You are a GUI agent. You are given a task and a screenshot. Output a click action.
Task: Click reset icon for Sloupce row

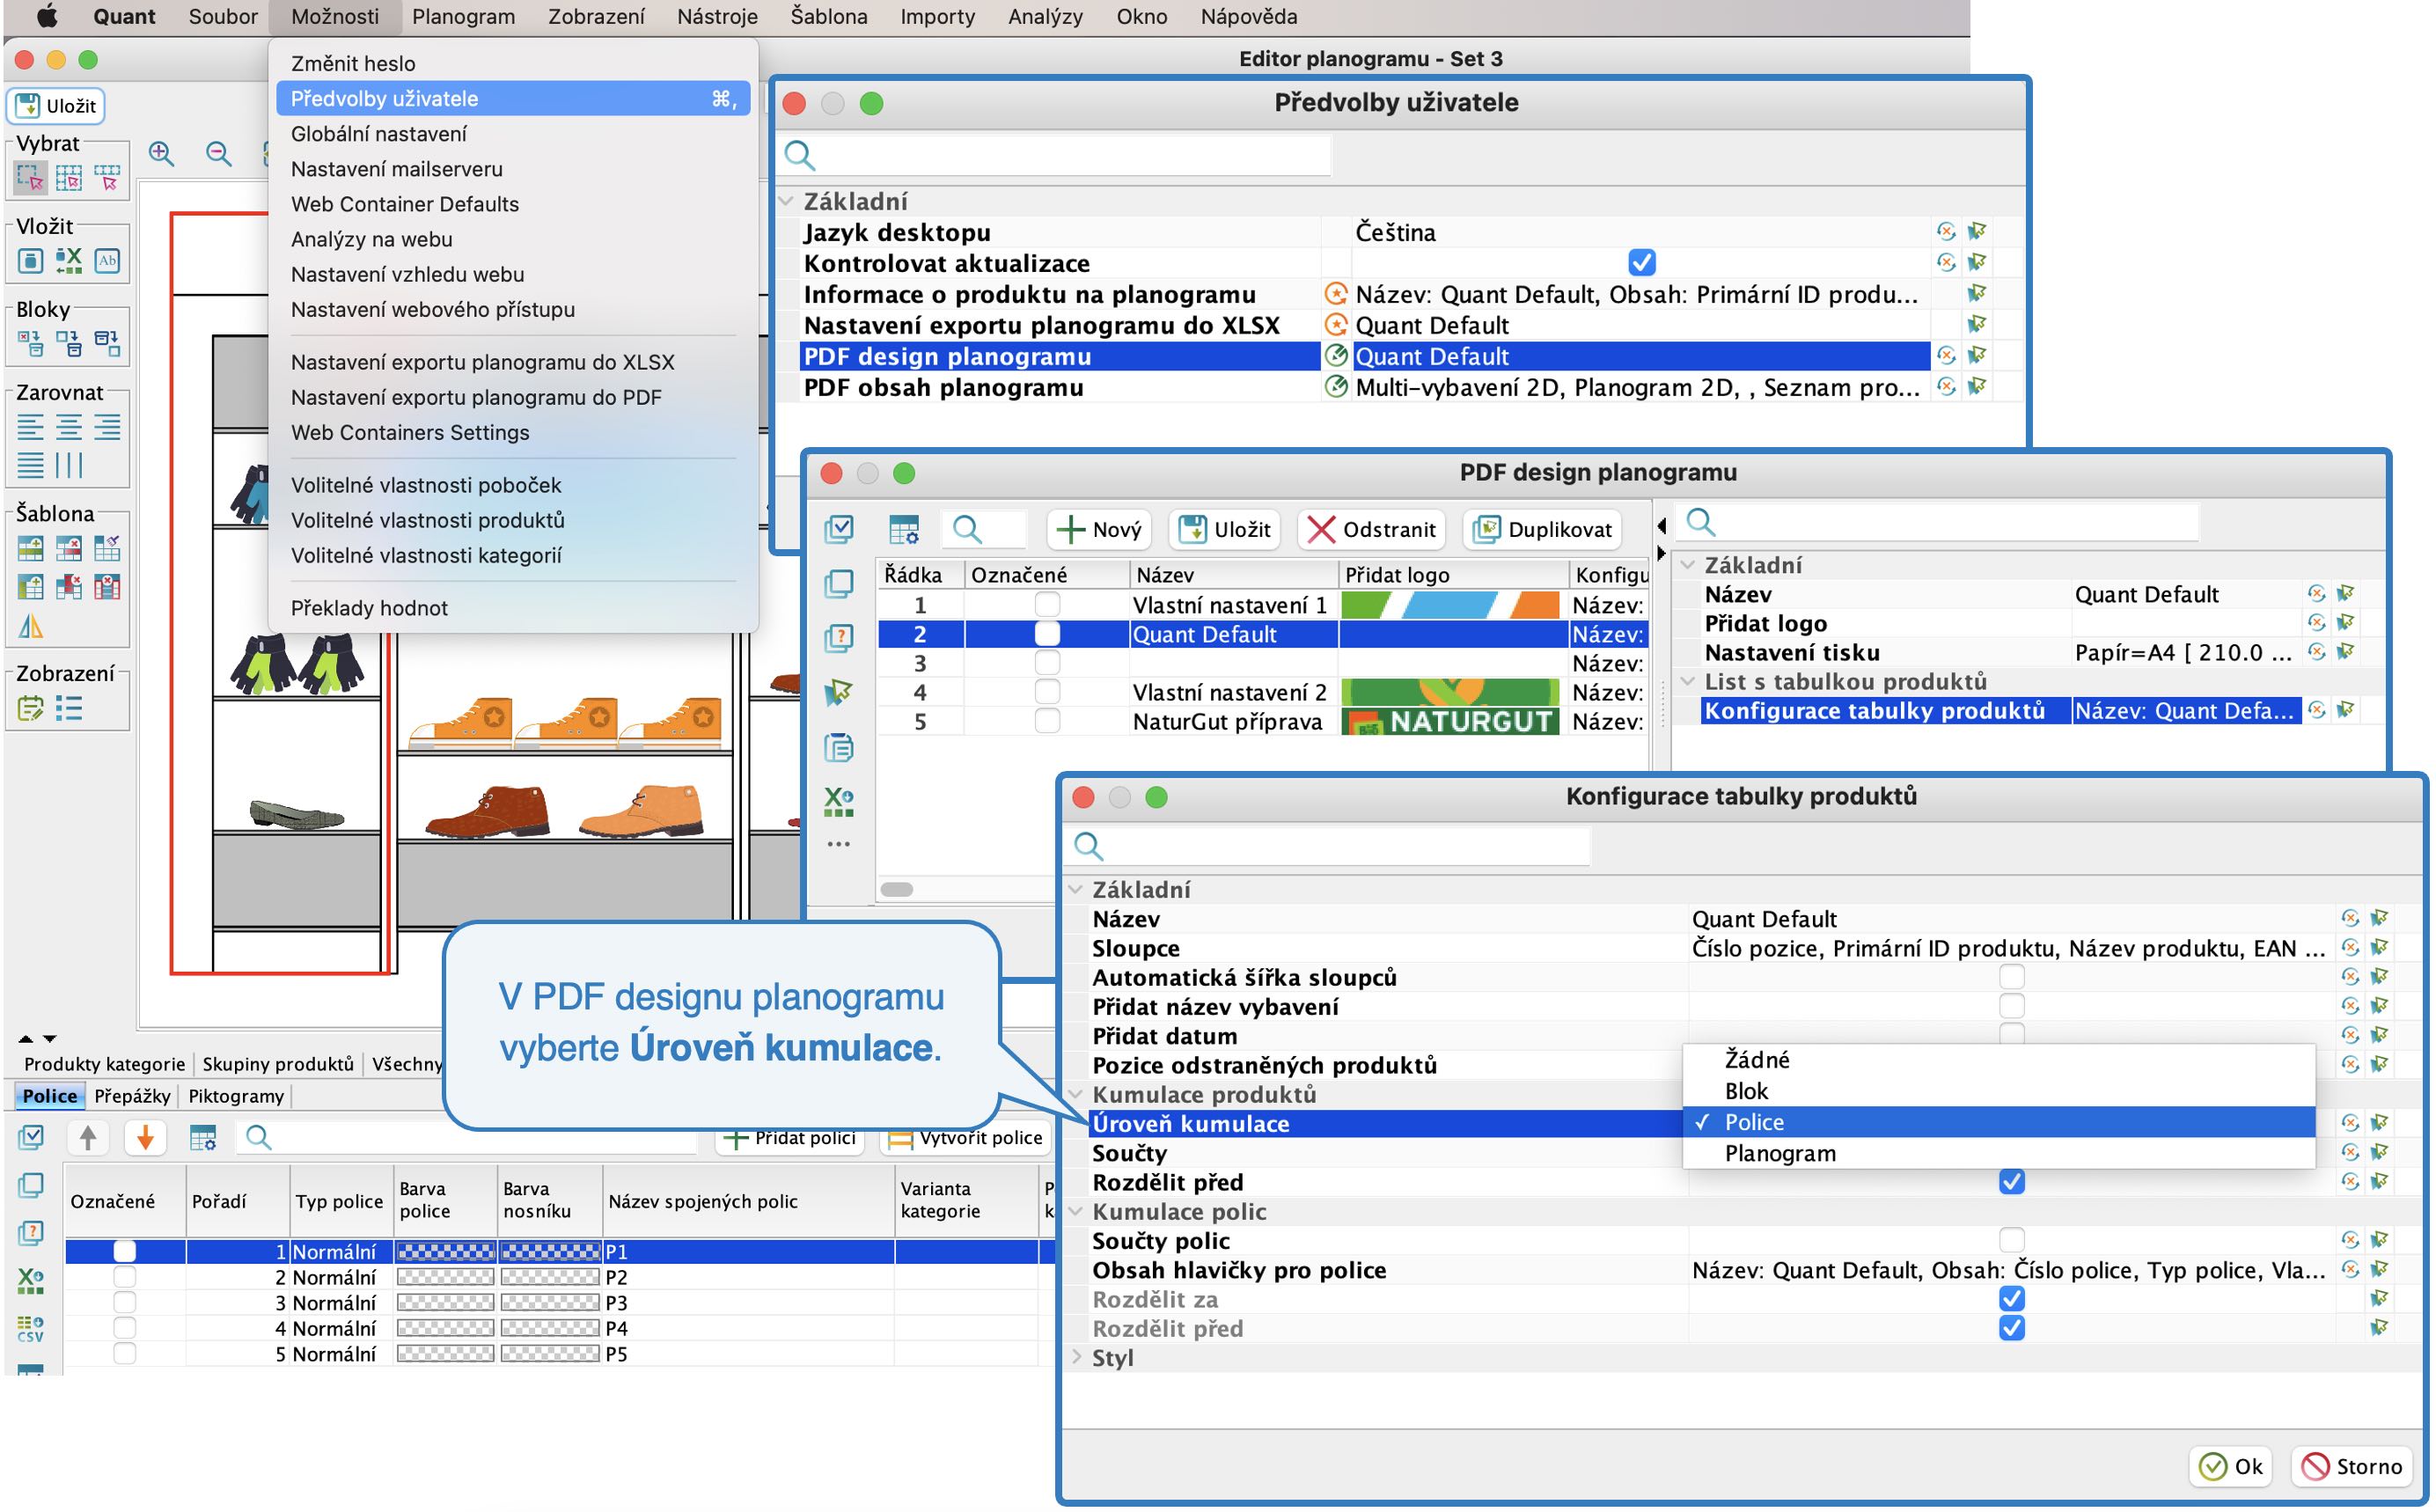click(x=2351, y=949)
